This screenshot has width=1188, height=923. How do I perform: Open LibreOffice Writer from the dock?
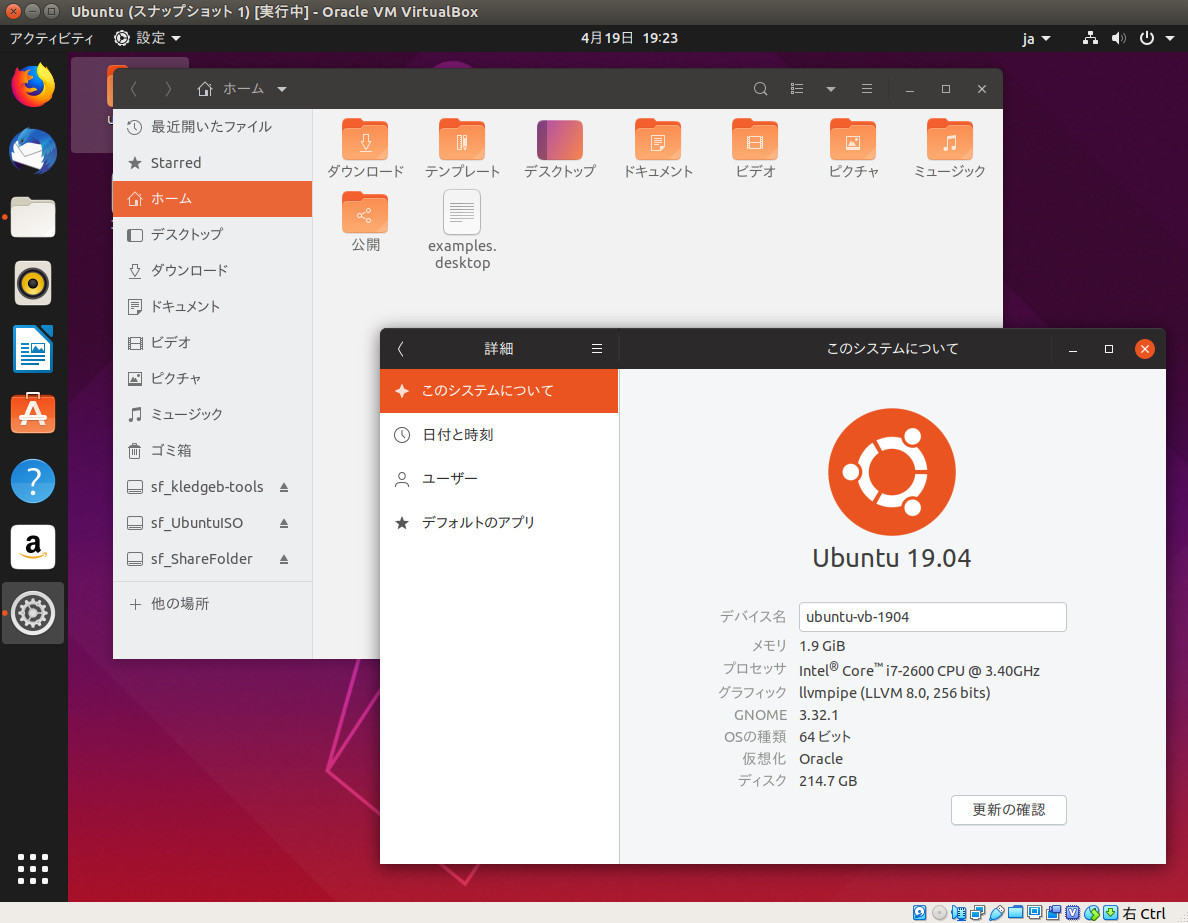[33, 349]
